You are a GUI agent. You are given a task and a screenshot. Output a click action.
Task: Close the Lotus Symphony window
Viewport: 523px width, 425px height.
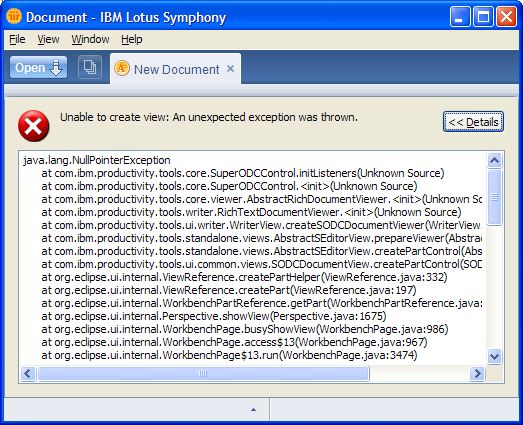coord(506,16)
